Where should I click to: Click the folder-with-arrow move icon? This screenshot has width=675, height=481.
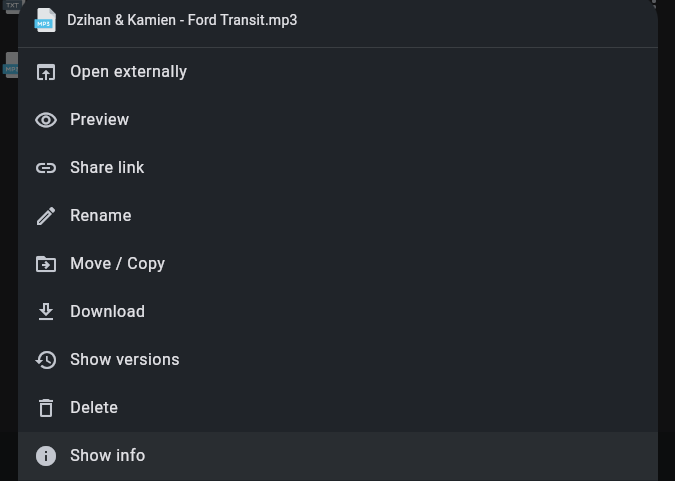pyautogui.click(x=46, y=264)
